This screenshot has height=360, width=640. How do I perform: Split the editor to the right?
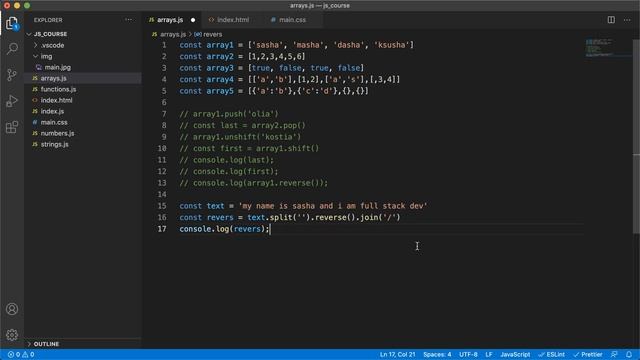point(611,20)
